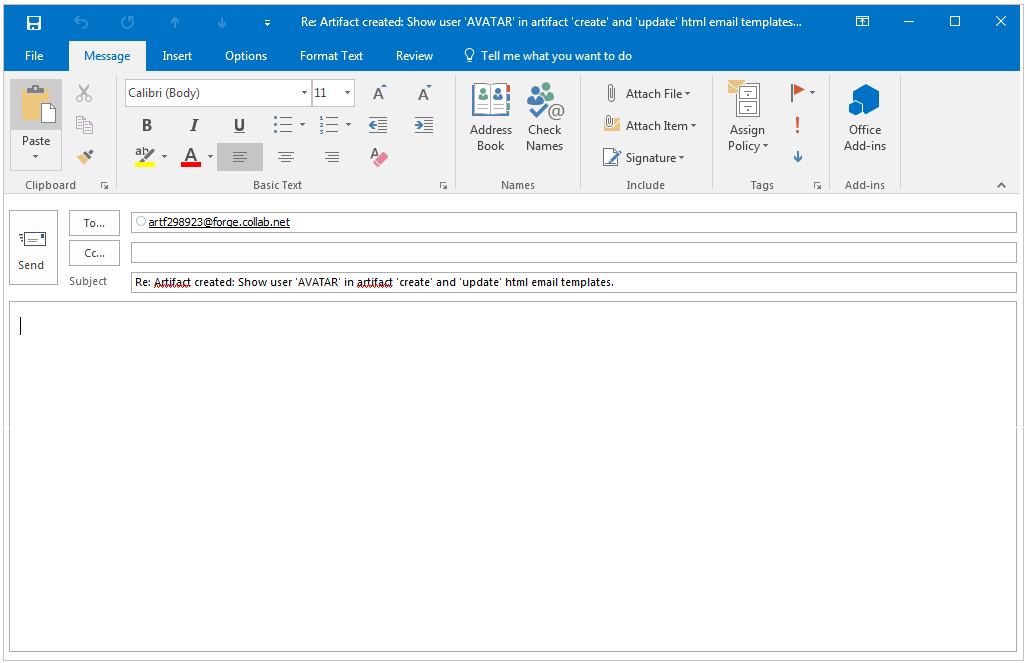Grow font size with the larger A icon
Image resolution: width=1025 pixels, height=663 pixels.
tap(378, 93)
